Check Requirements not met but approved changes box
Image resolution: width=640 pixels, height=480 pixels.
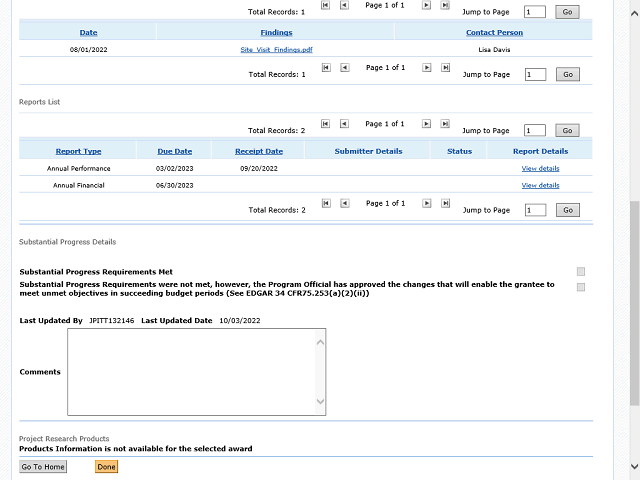click(x=581, y=287)
